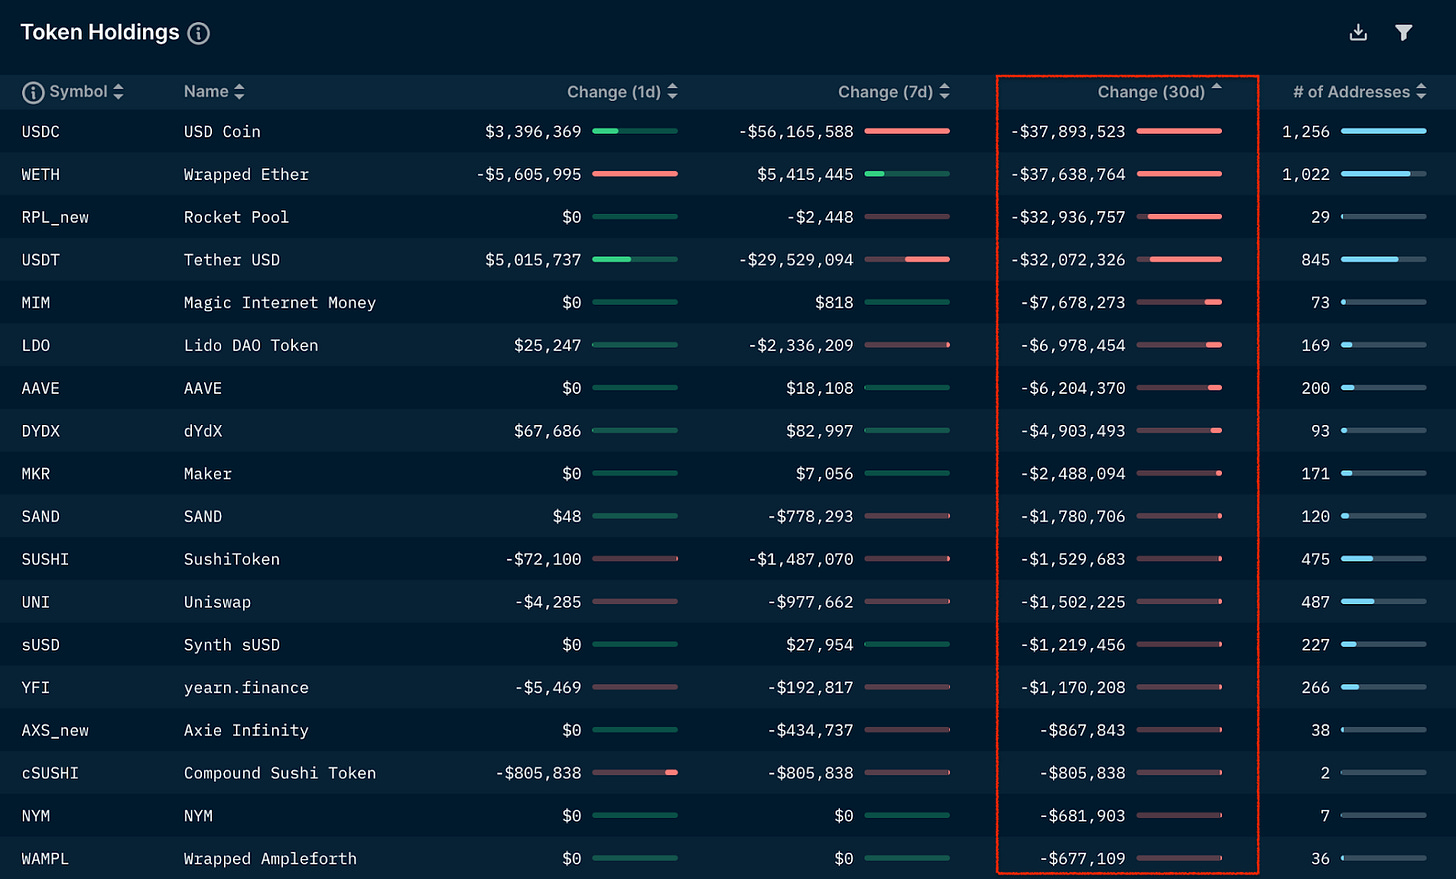Click the Rocket Pool name
This screenshot has height=879, width=1456.
(x=236, y=217)
